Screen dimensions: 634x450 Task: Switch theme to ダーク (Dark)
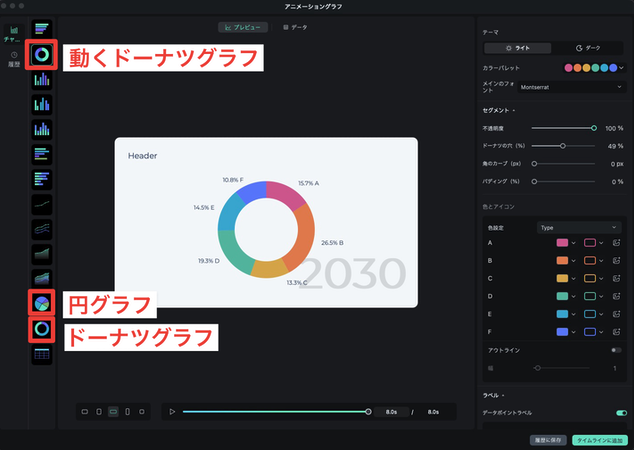coord(588,48)
